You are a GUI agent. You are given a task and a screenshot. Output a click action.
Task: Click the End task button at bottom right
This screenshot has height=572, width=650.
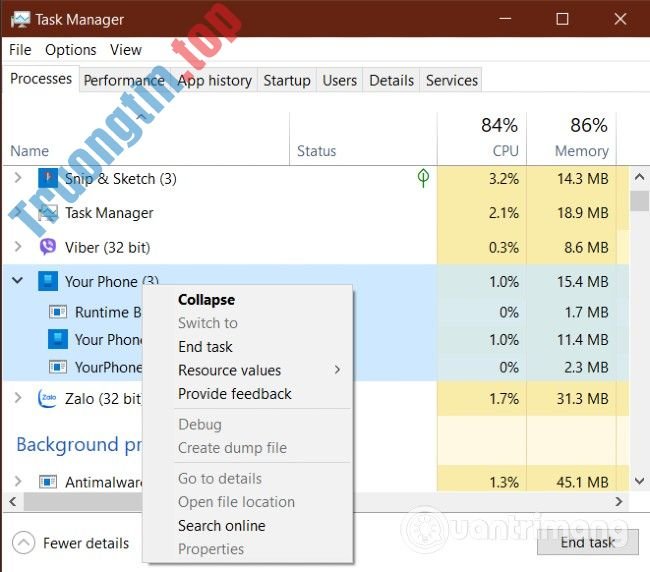point(587,543)
